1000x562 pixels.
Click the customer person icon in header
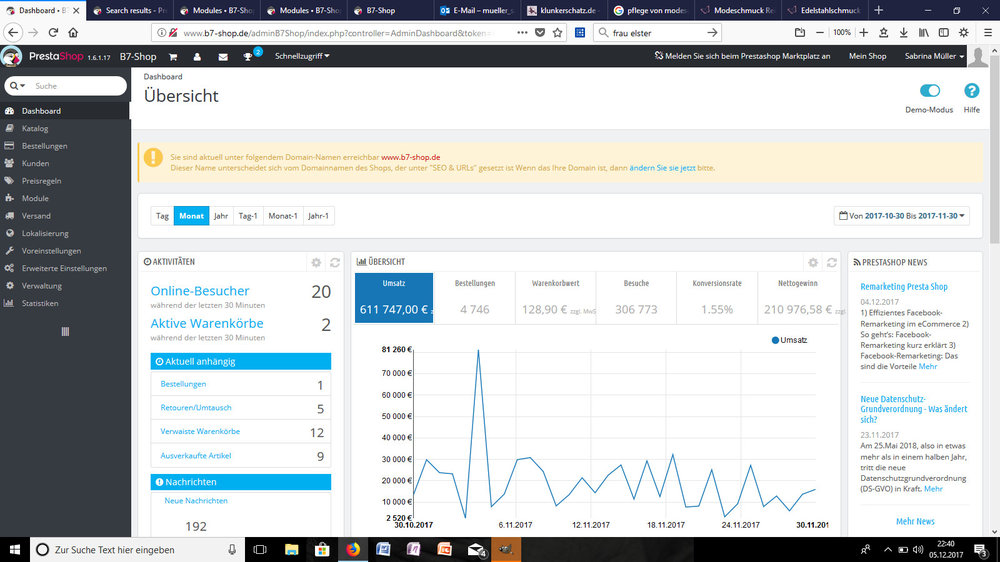[197, 57]
